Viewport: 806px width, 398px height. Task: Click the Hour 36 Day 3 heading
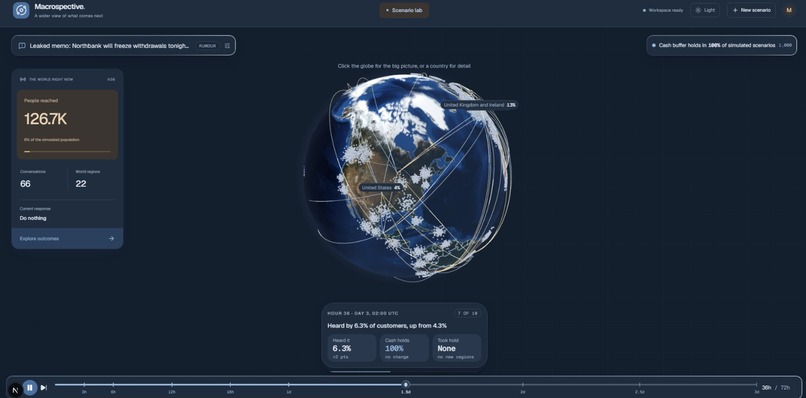tap(363, 313)
